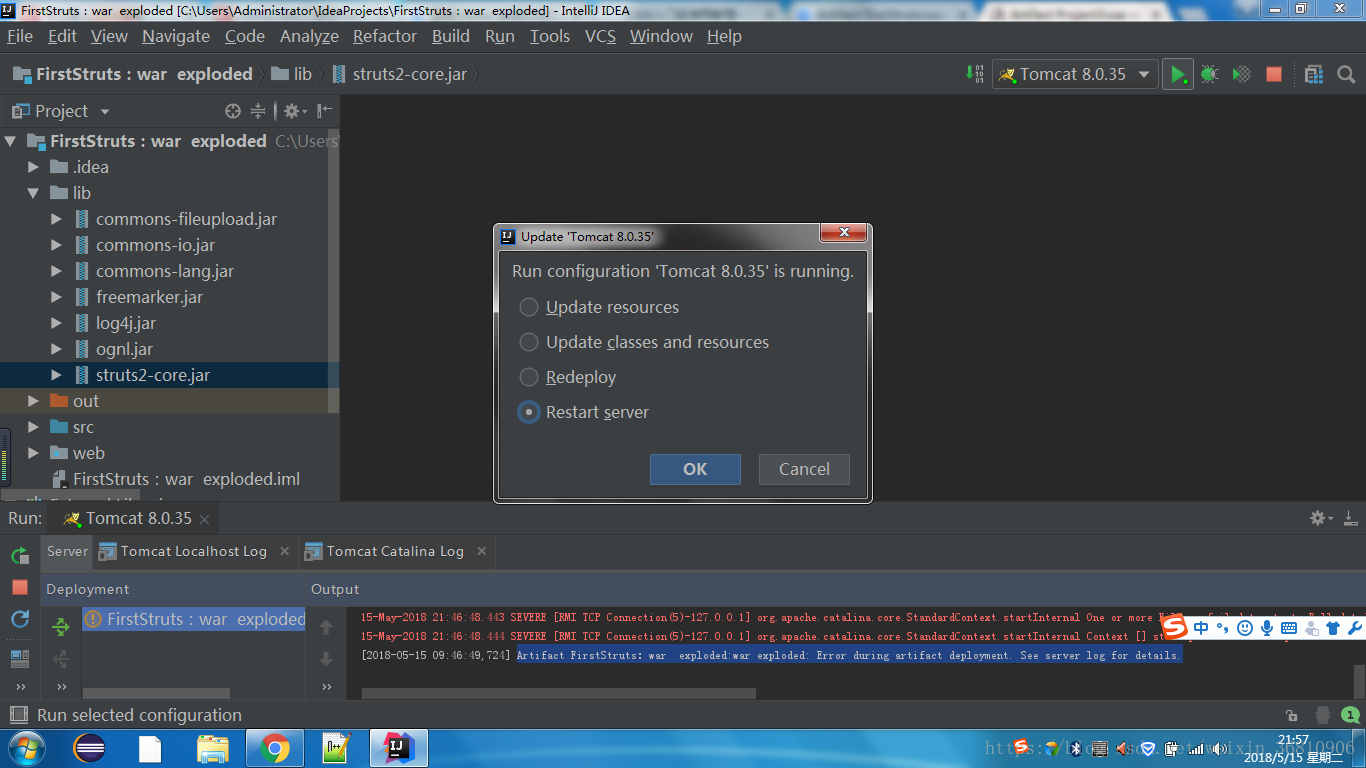Expand the src folder
The image size is (1366, 768).
click(x=33, y=427)
